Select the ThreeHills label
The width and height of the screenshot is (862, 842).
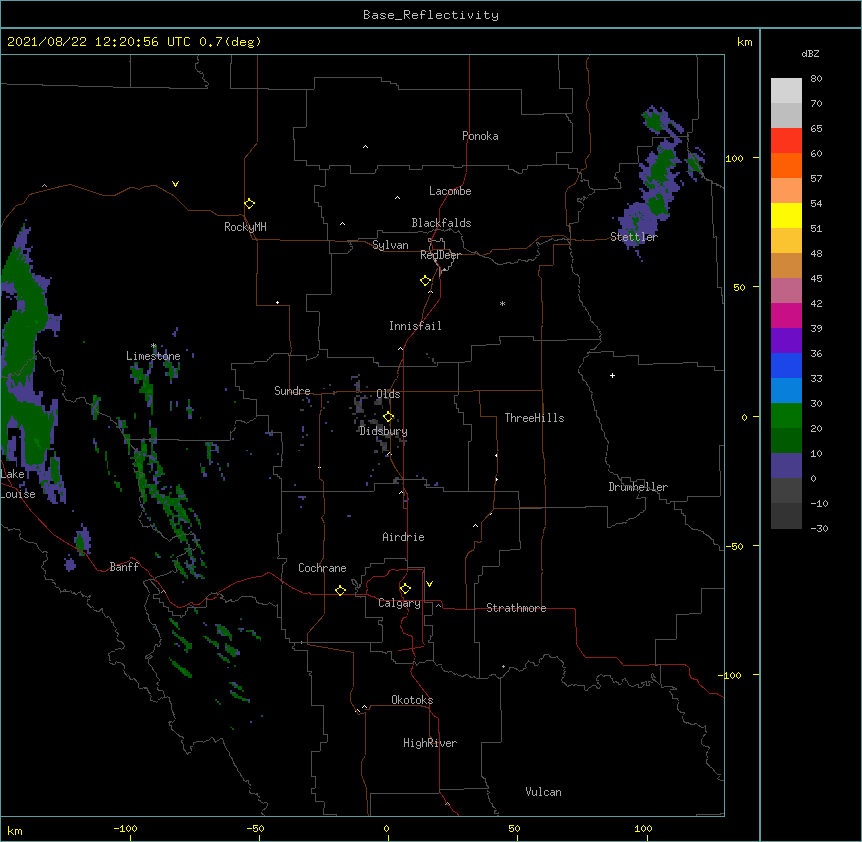click(534, 418)
